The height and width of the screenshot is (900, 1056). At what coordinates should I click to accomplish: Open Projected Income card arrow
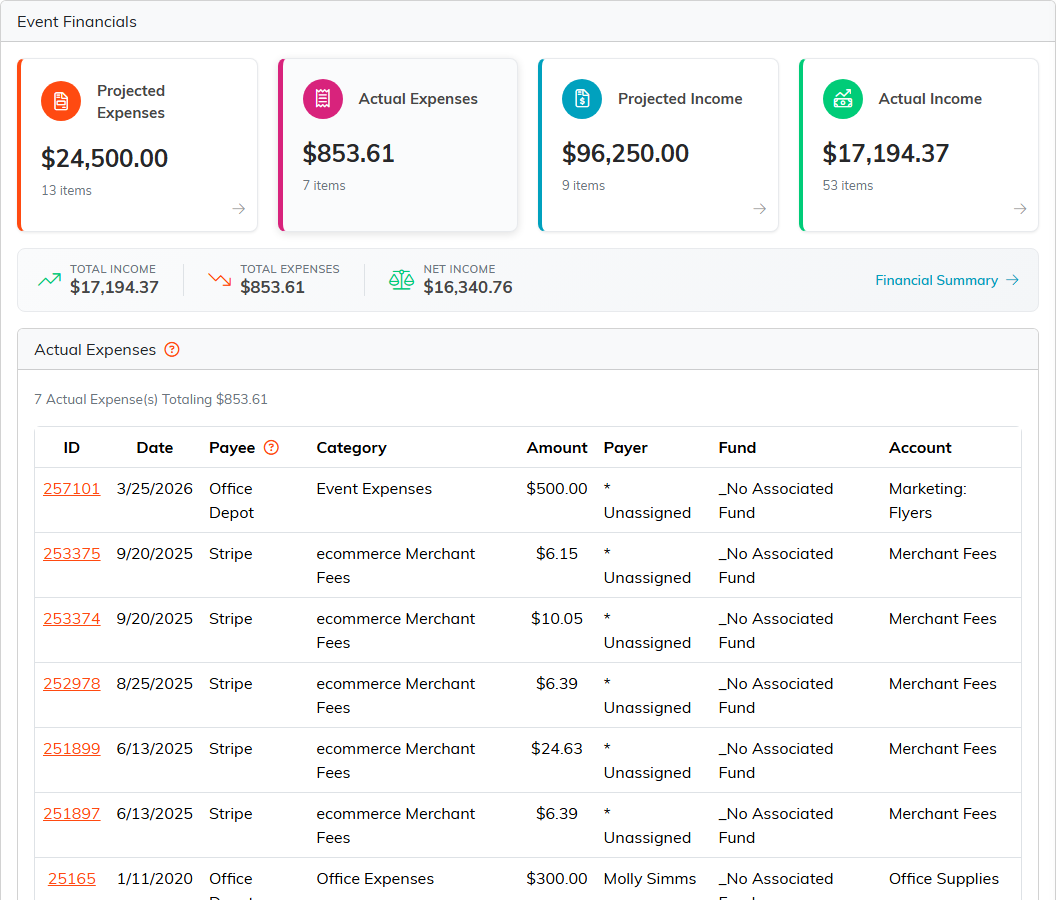click(760, 209)
